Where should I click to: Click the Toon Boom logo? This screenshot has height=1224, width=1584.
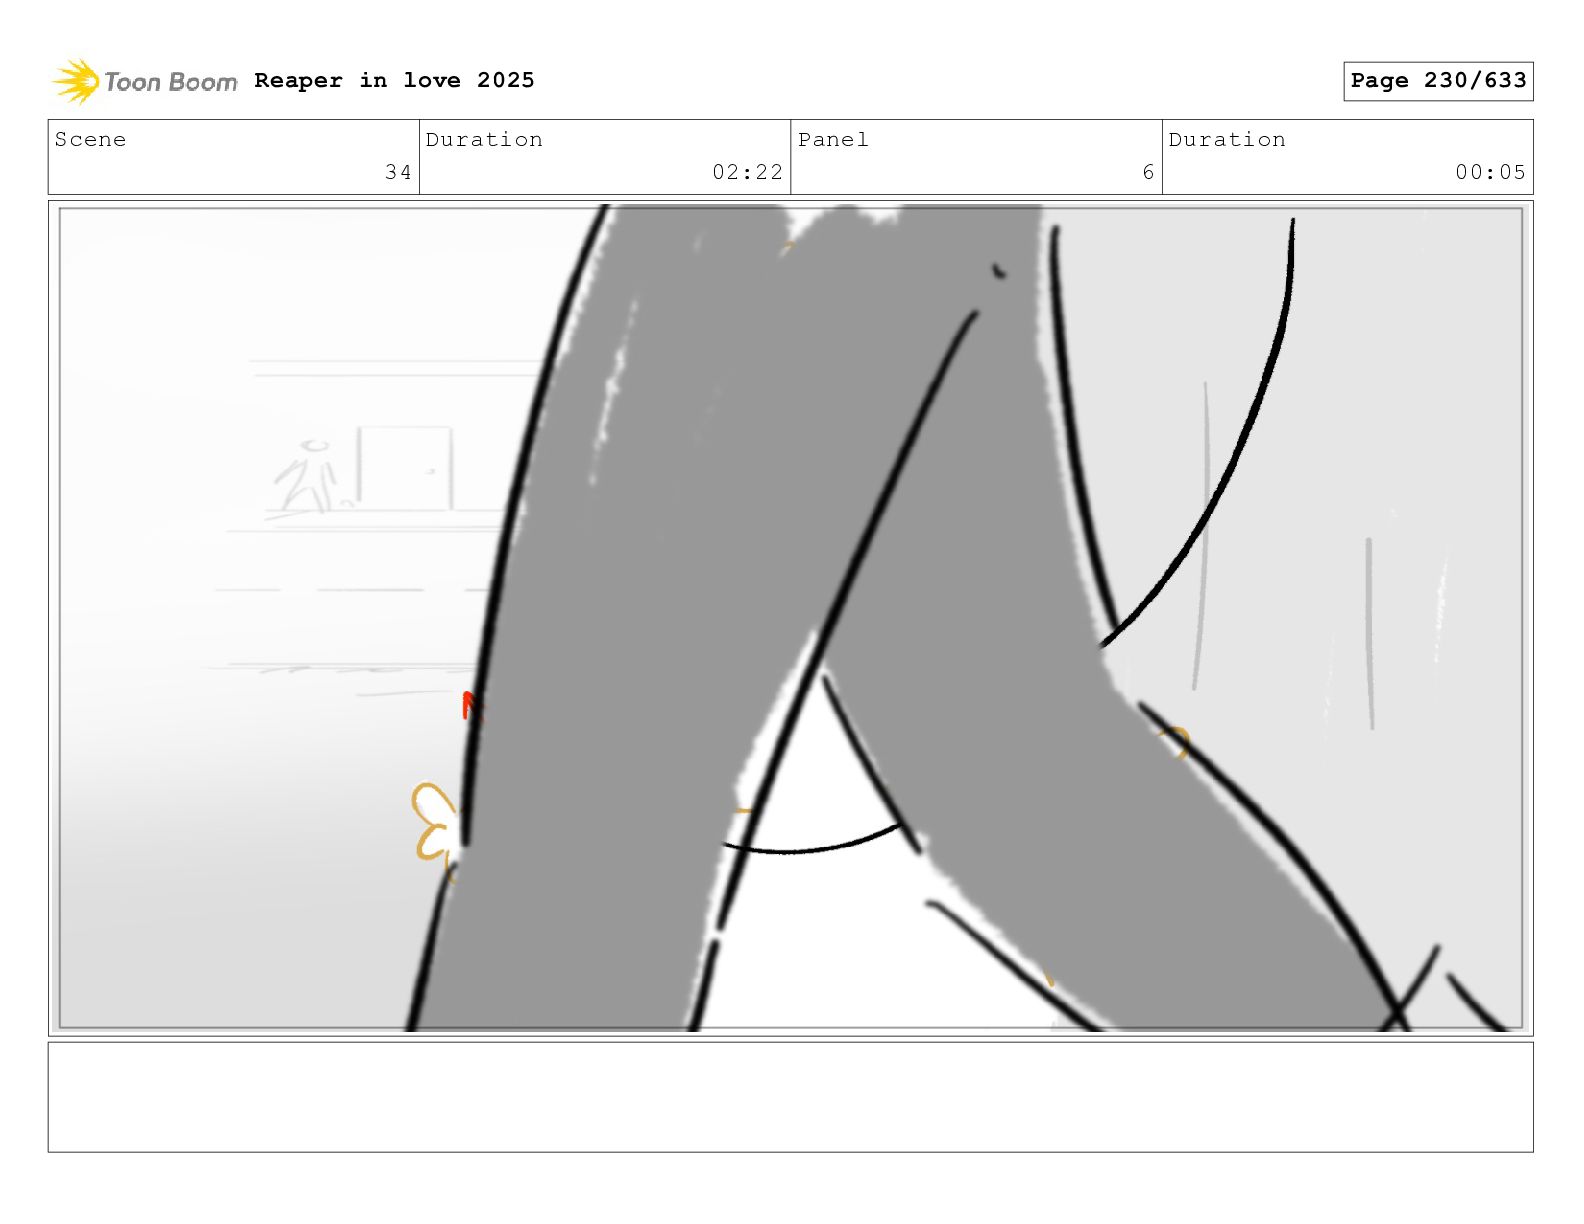pos(145,81)
